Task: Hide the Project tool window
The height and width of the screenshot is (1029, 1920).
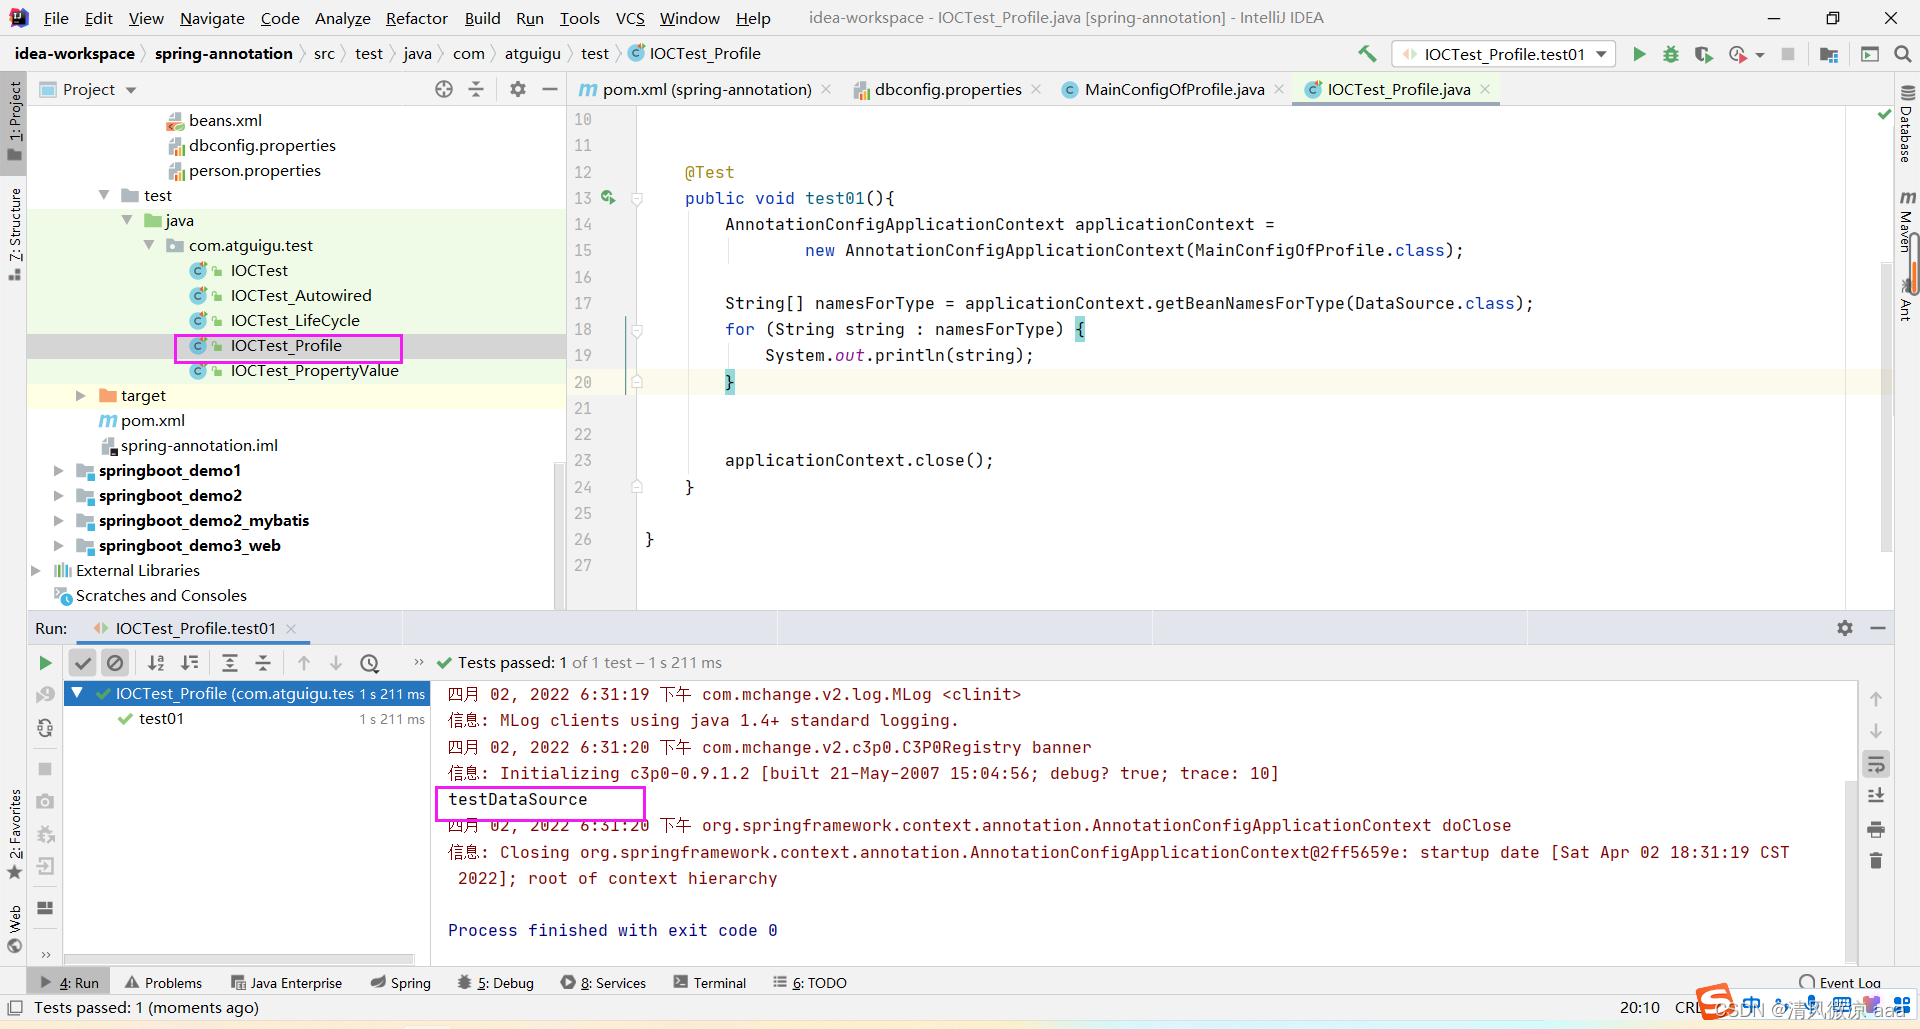Action: (x=549, y=89)
